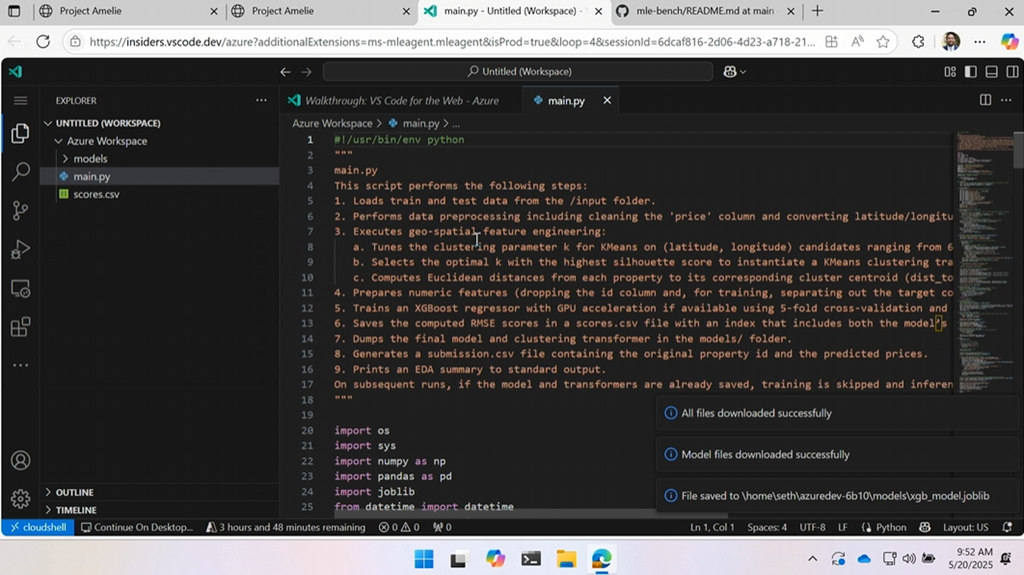Viewport: 1024px width, 575px height.
Task: Open Source Control view in activity bar
Action: click(20, 211)
